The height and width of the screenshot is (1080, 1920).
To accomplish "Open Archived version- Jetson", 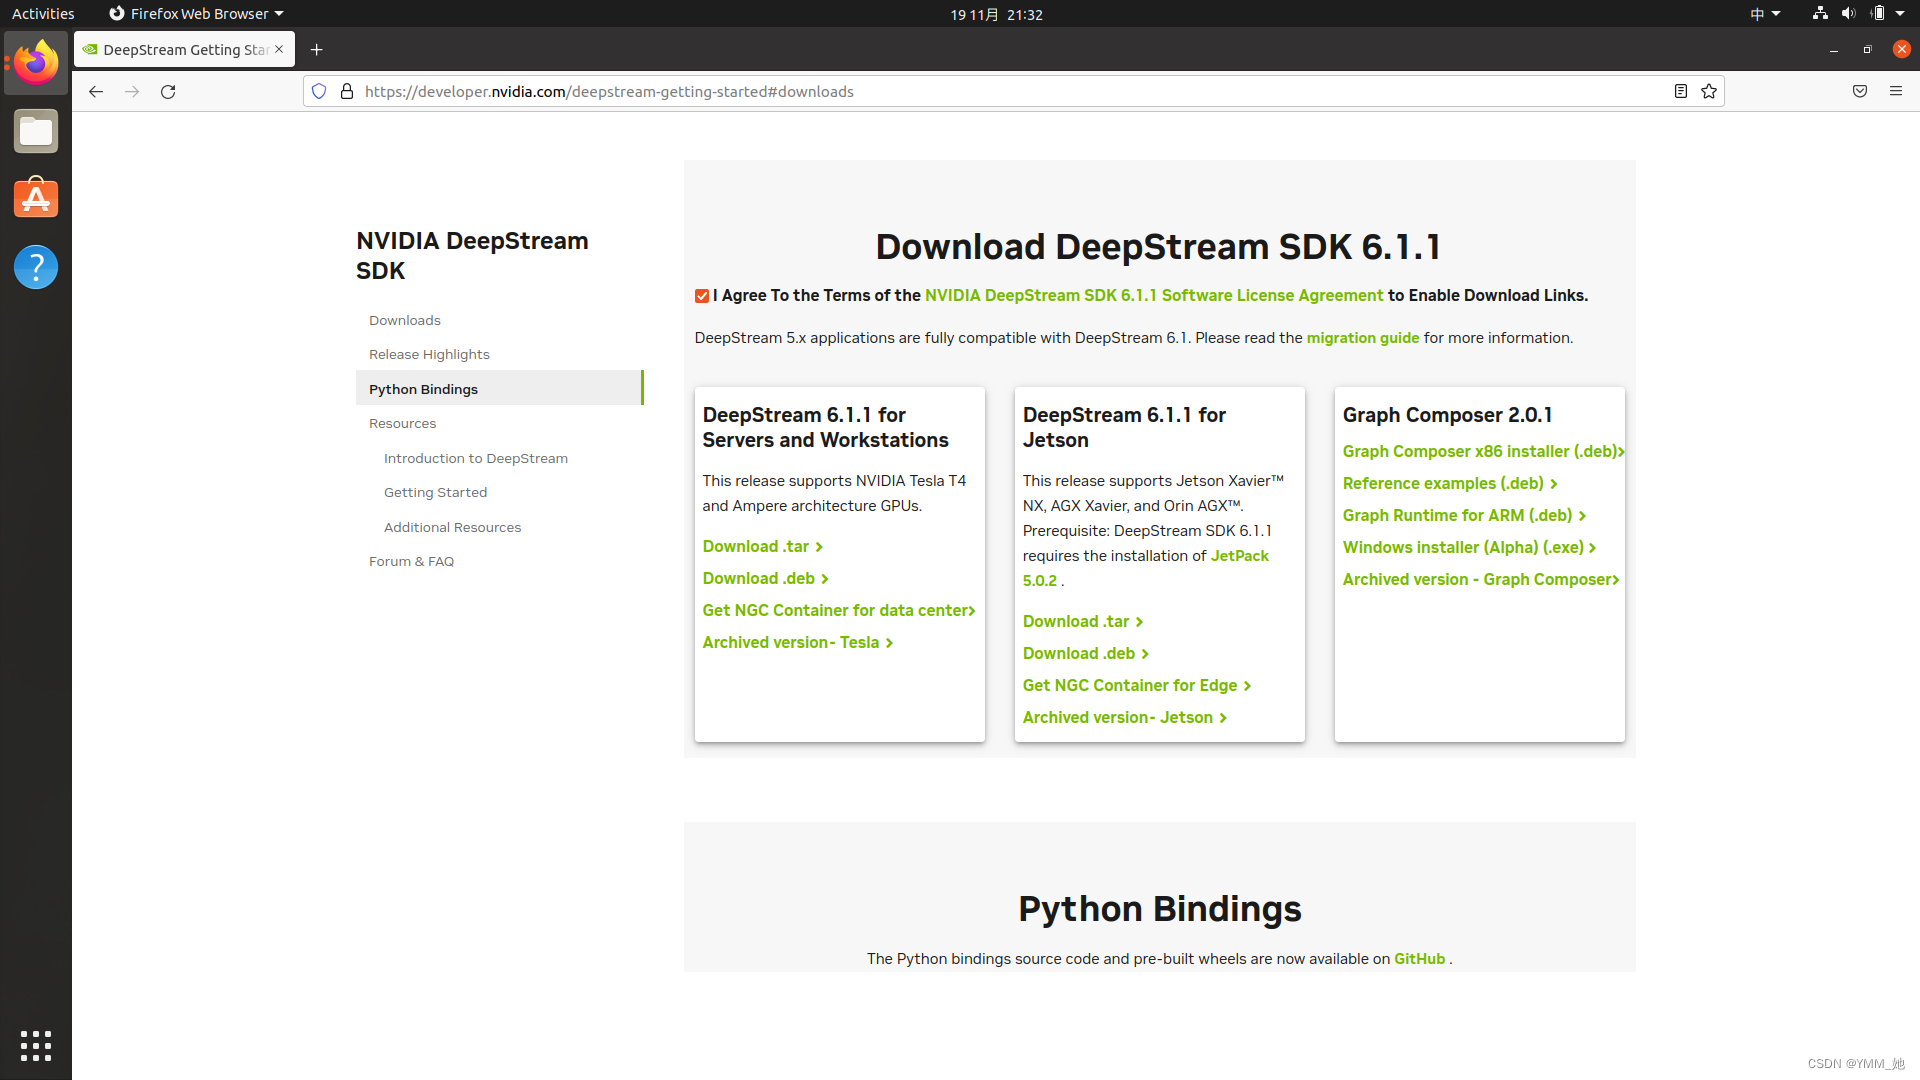I will [x=1124, y=717].
